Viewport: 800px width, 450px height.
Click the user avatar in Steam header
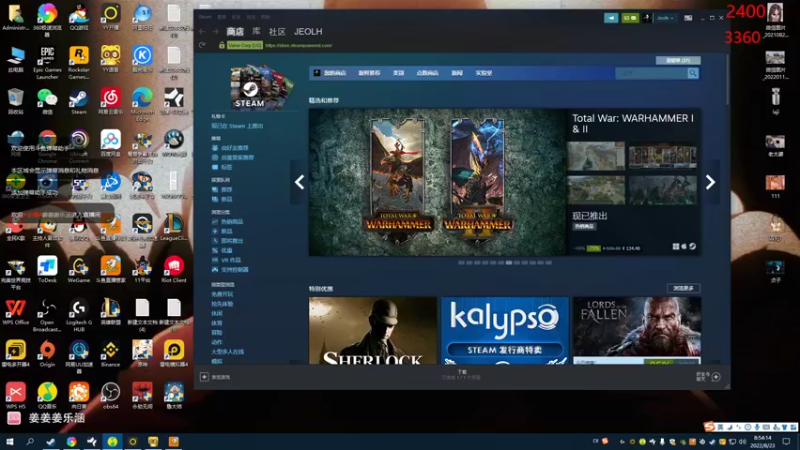tap(646, 18)
